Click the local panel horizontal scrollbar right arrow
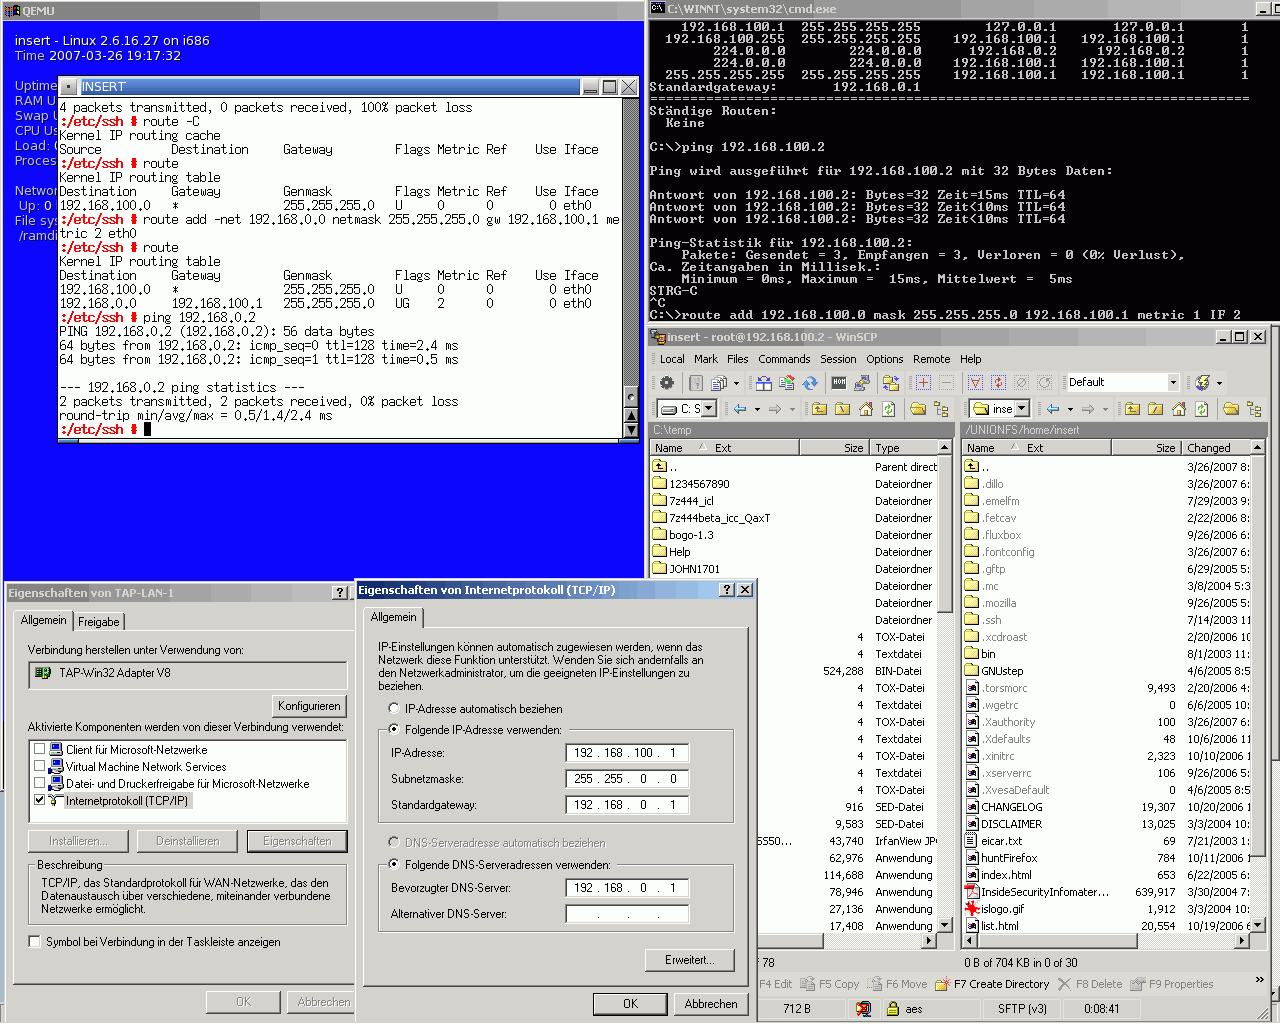 tap(929, 940)
